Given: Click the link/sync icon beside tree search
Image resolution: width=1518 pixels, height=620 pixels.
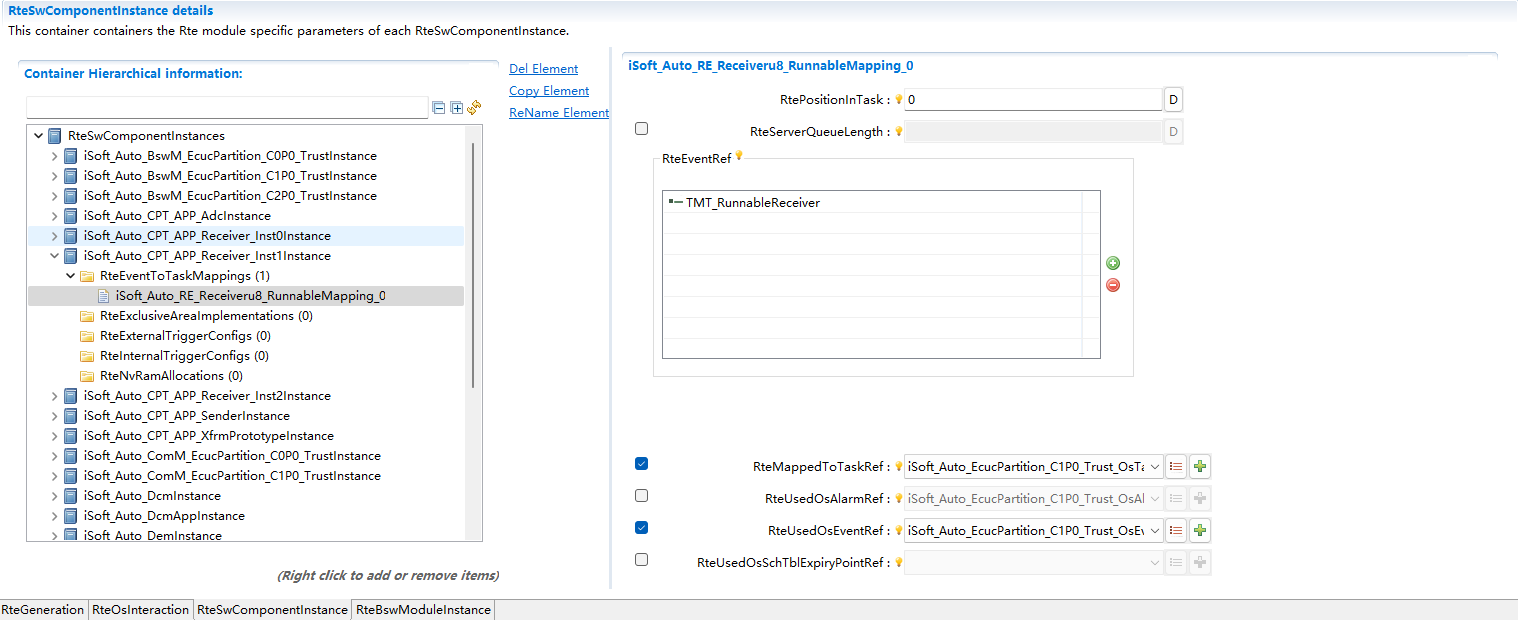Looking at the screenshot, I should pos(475,108).
